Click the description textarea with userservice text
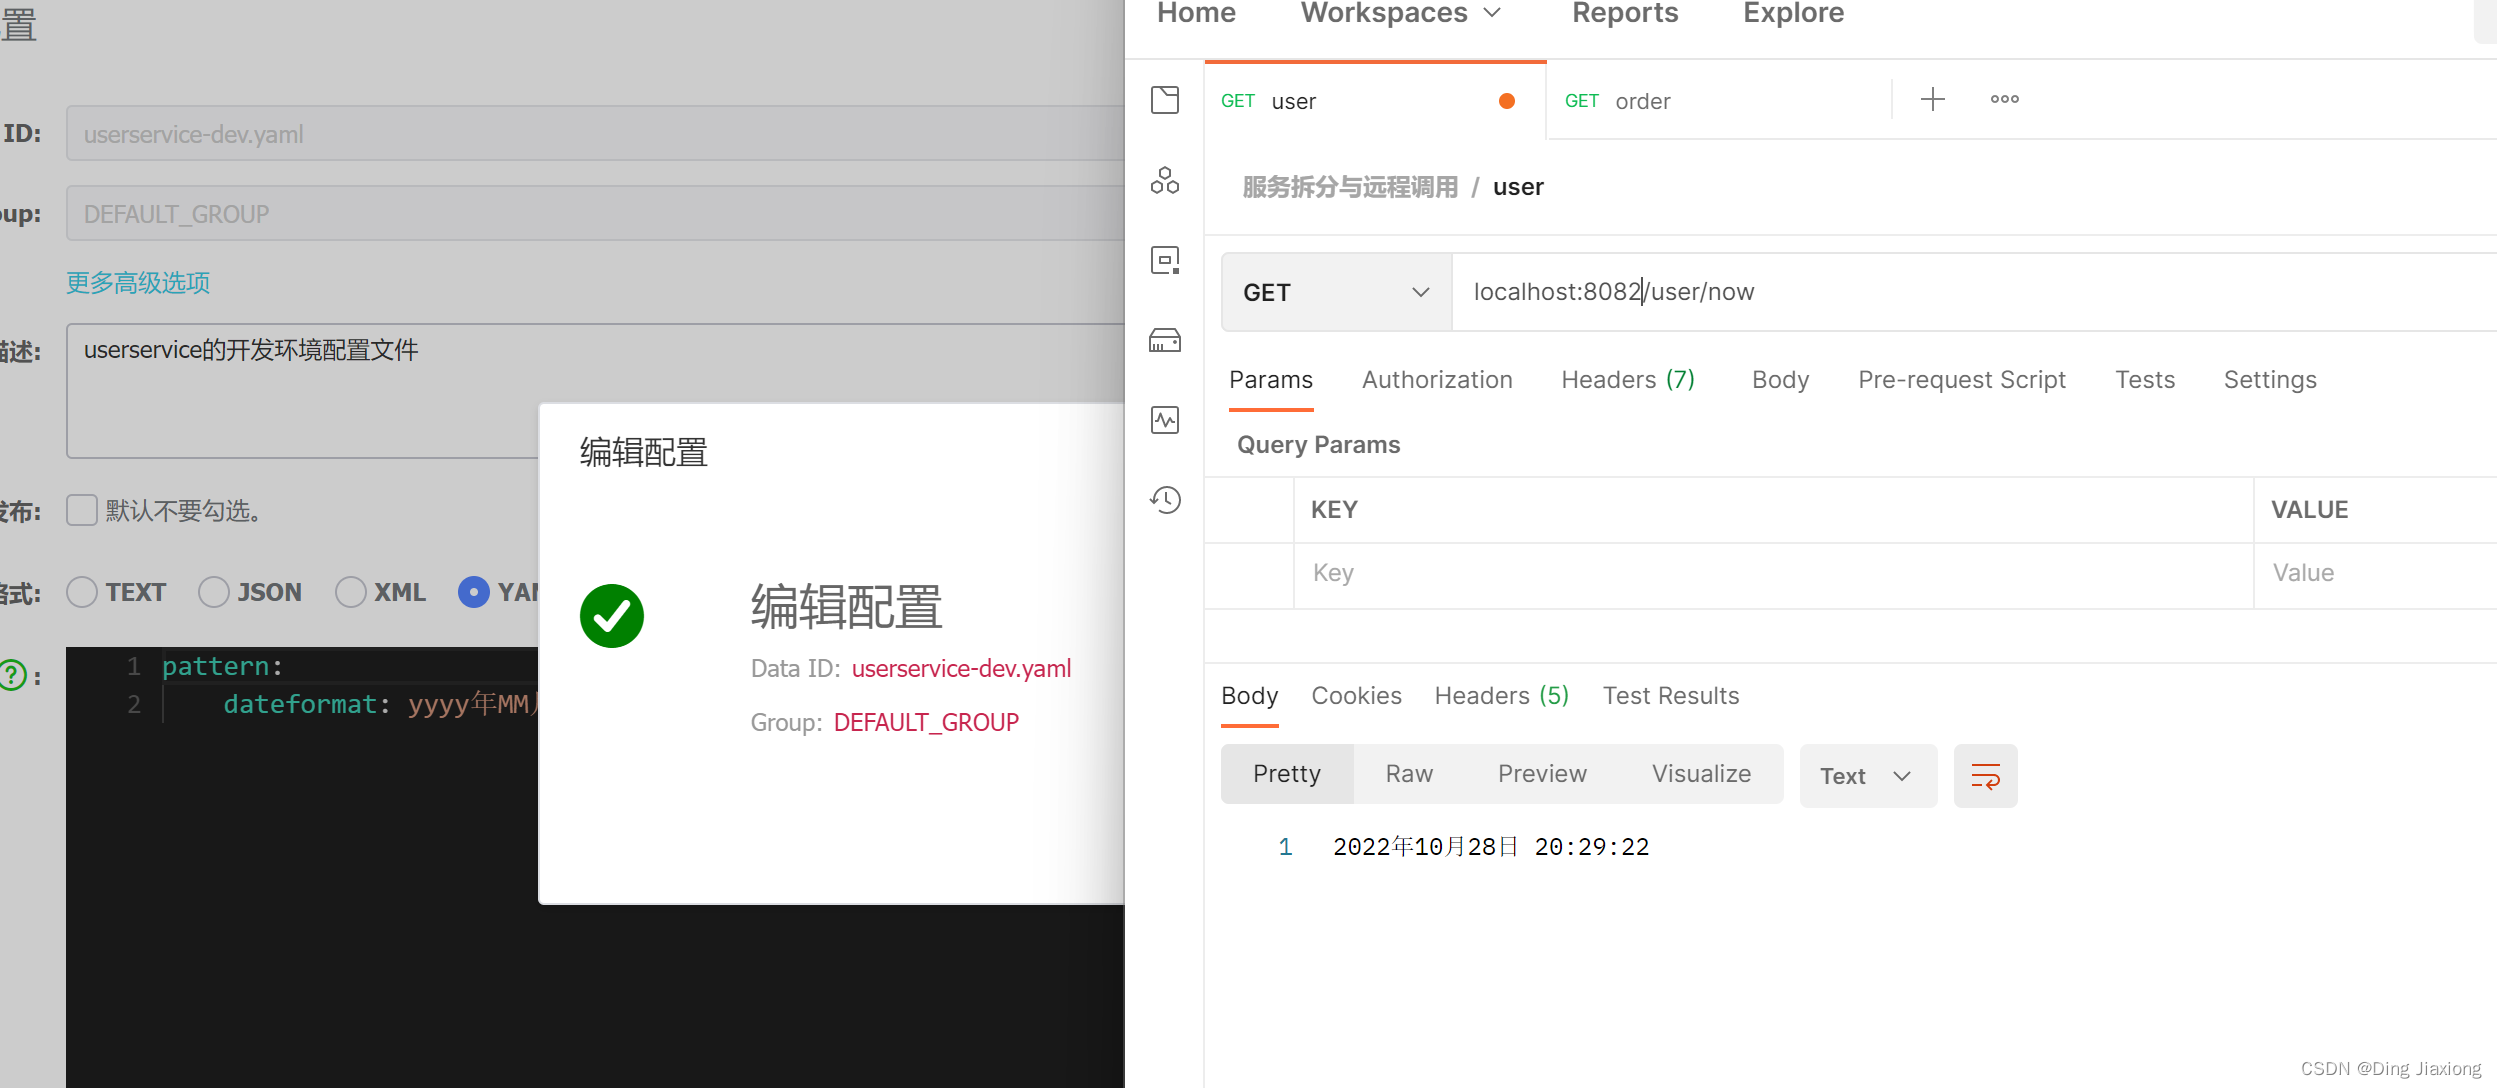This screenshot has height=1088, width=2497. (596, 390)
